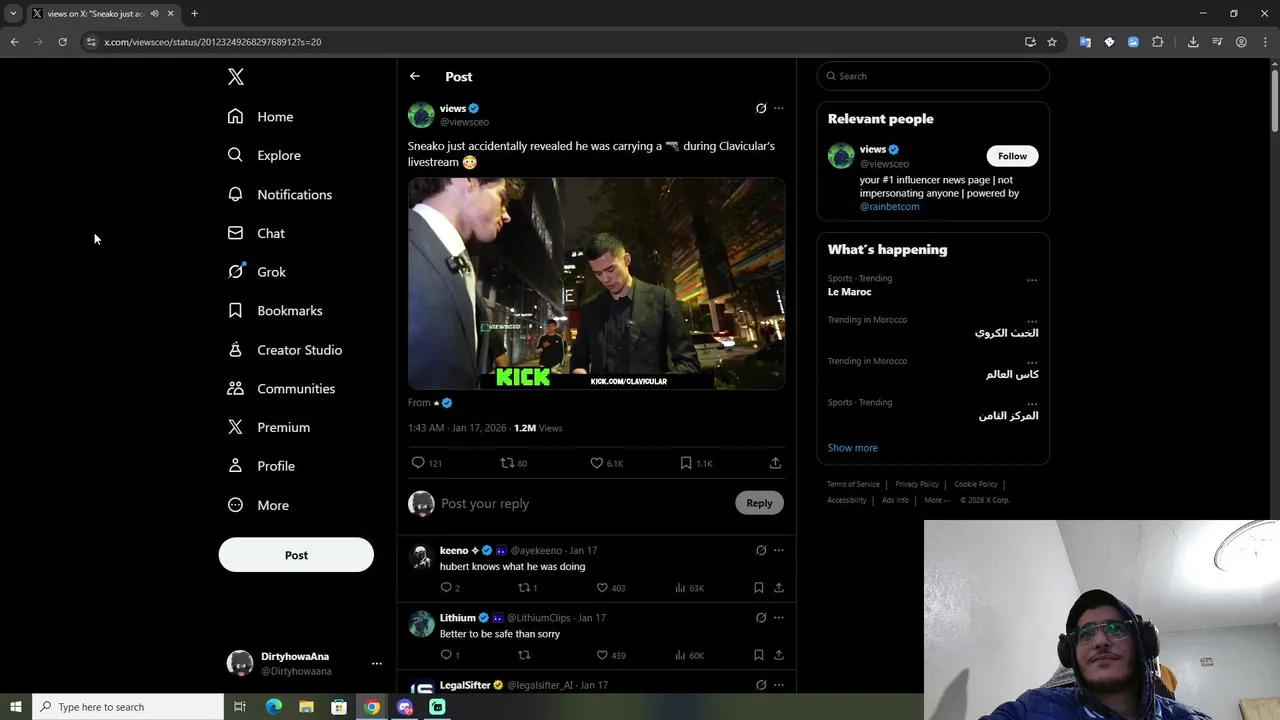Screen dimensions: 1280x720
Task: Open More options in sidebar
Action: point(258,505)
